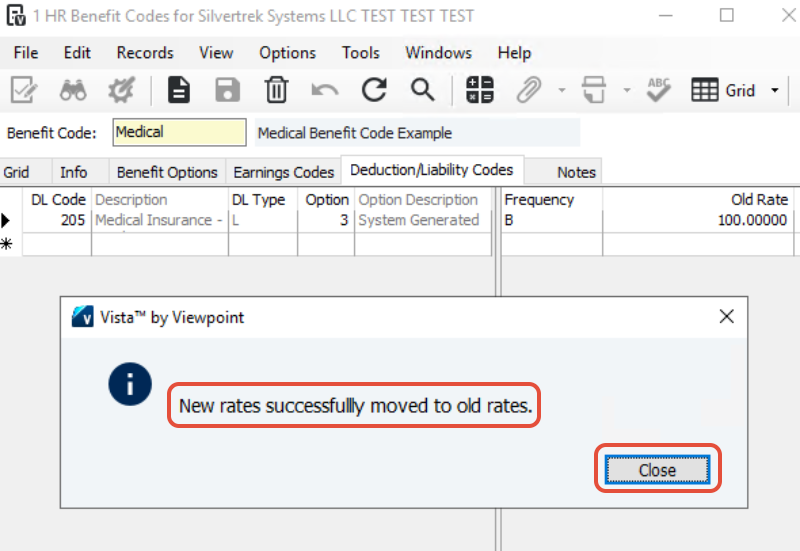Refresh the form with circular arrow icon

[374, 90]
